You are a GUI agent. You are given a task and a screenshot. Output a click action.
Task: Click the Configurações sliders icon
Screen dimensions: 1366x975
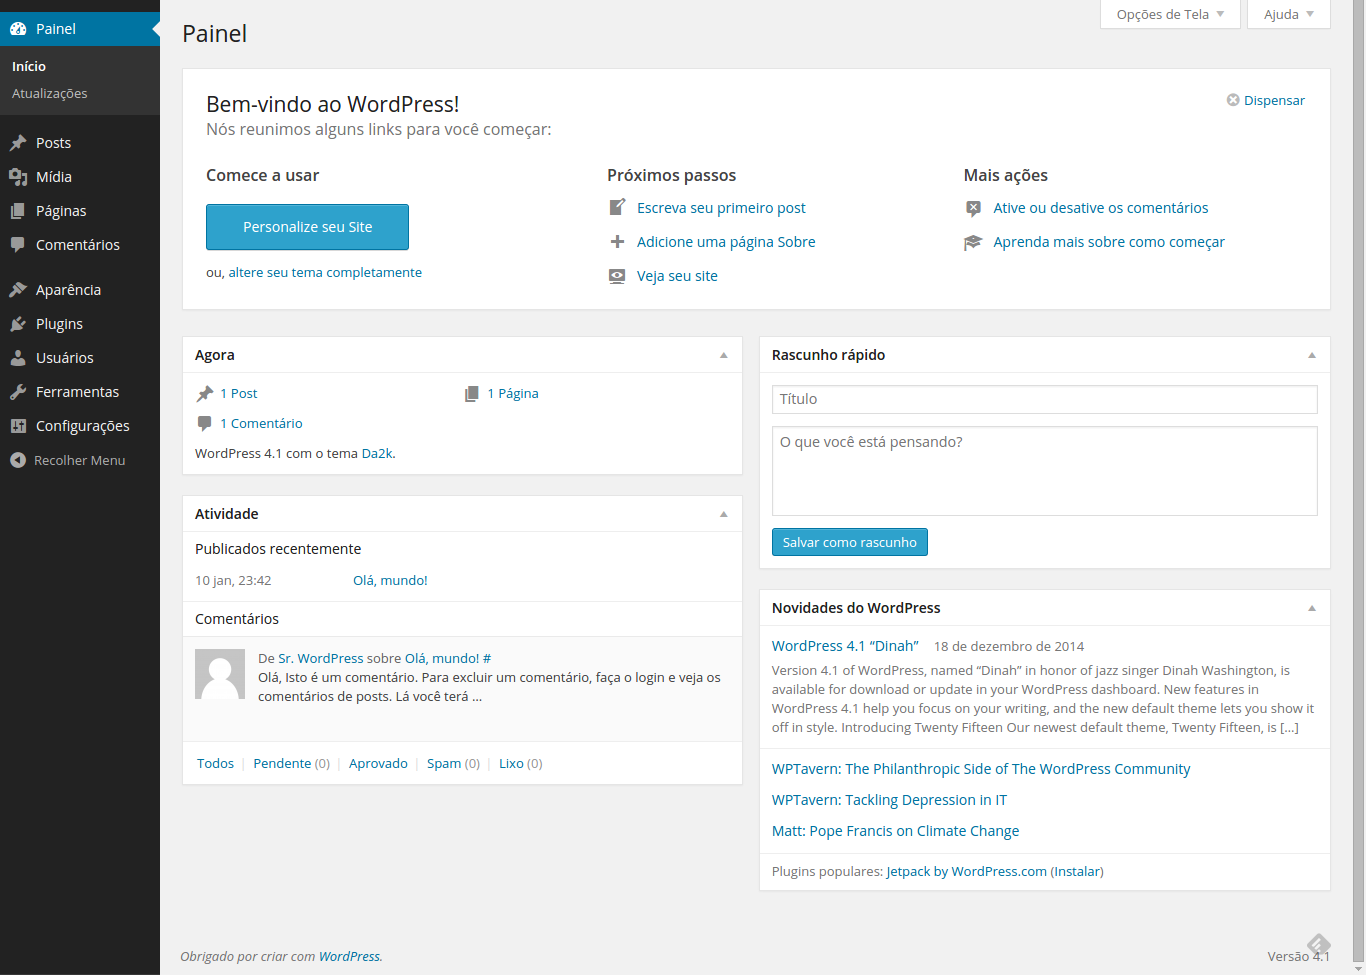(x=18, y=426)
